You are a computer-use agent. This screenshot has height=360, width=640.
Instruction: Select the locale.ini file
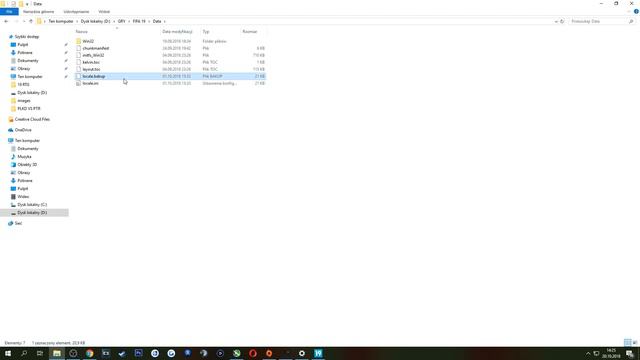pos(170,83)
